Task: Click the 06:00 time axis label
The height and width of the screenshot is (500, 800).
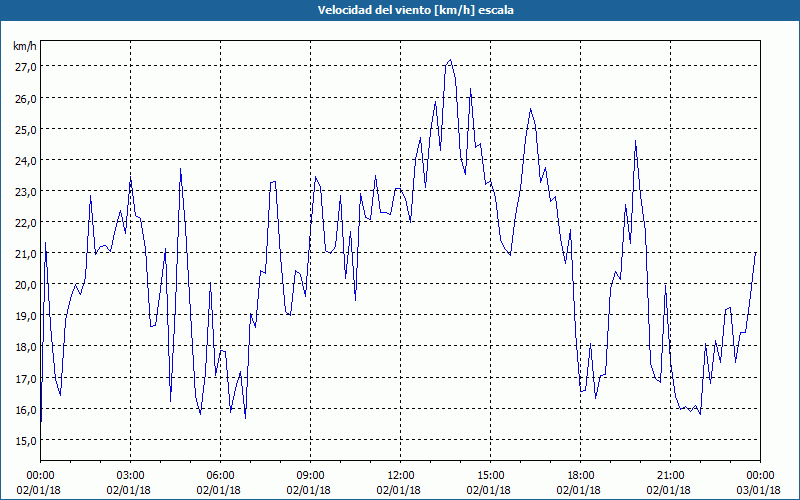Action: [220, 476]
